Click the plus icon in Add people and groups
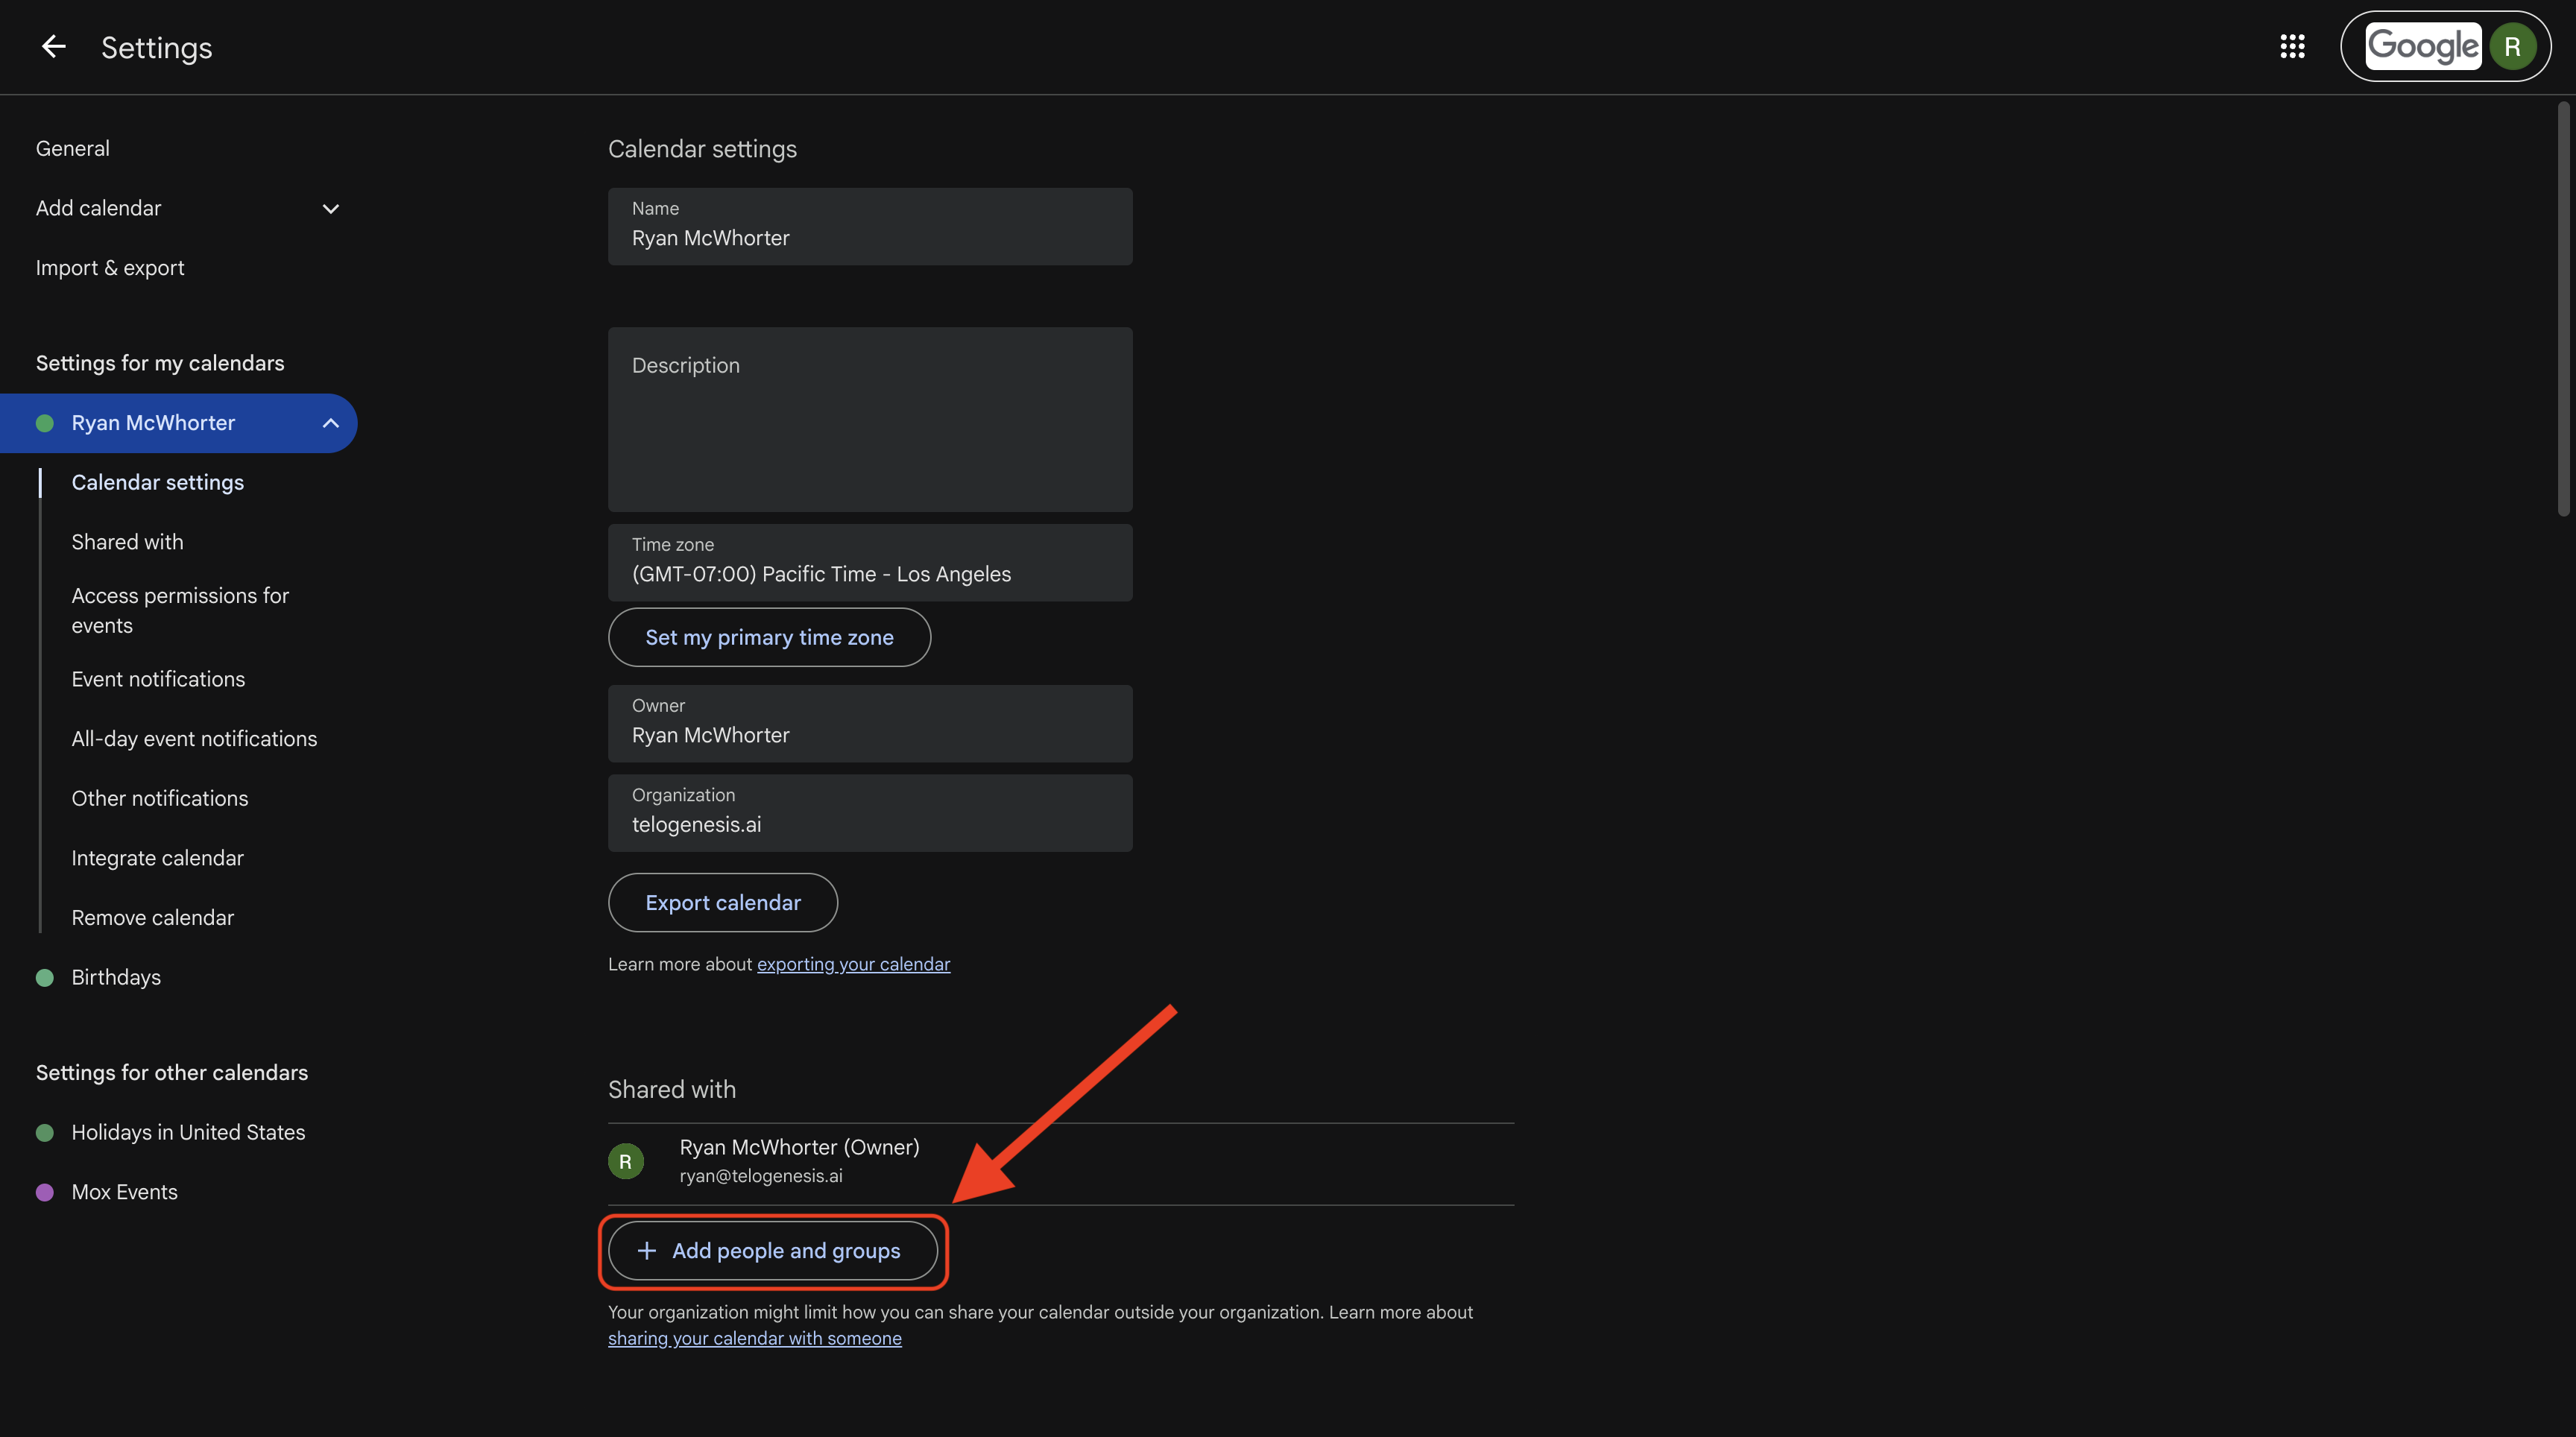This screenshot has width=2576, height=1437. pyautogui.click(x=646, y=1250)
